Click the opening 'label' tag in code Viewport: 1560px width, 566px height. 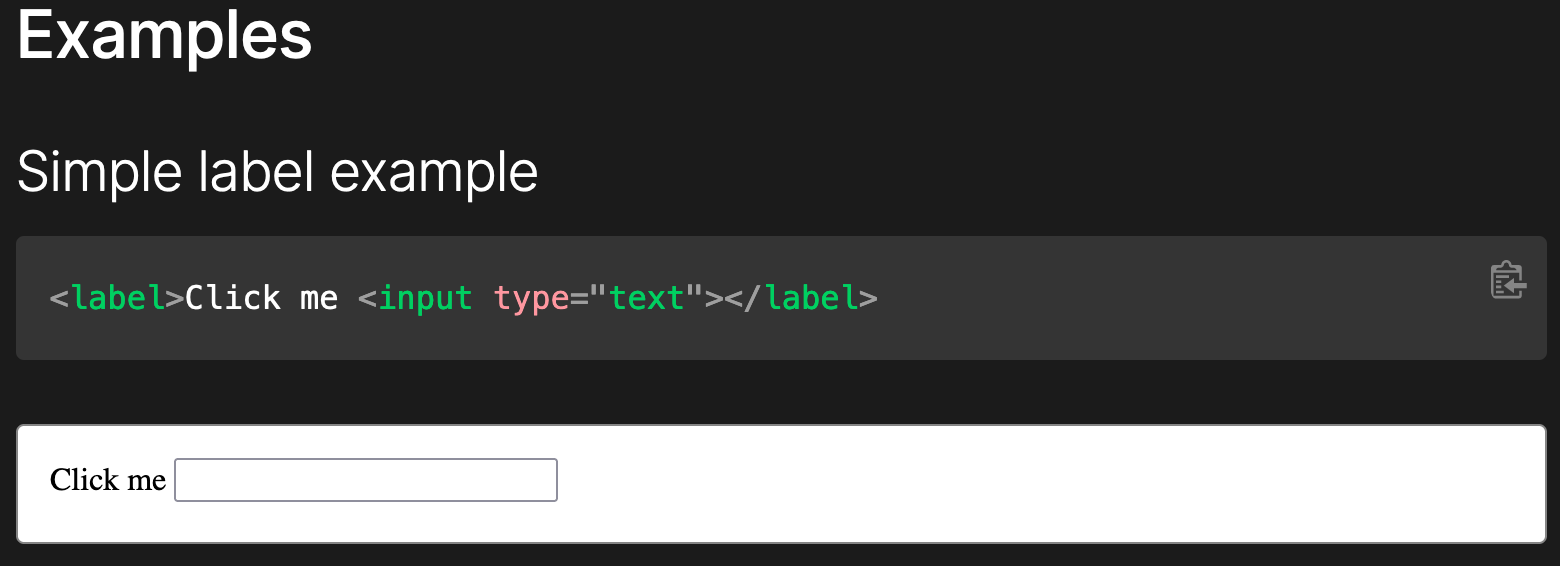pyautogui.click(x=118, y=298)
